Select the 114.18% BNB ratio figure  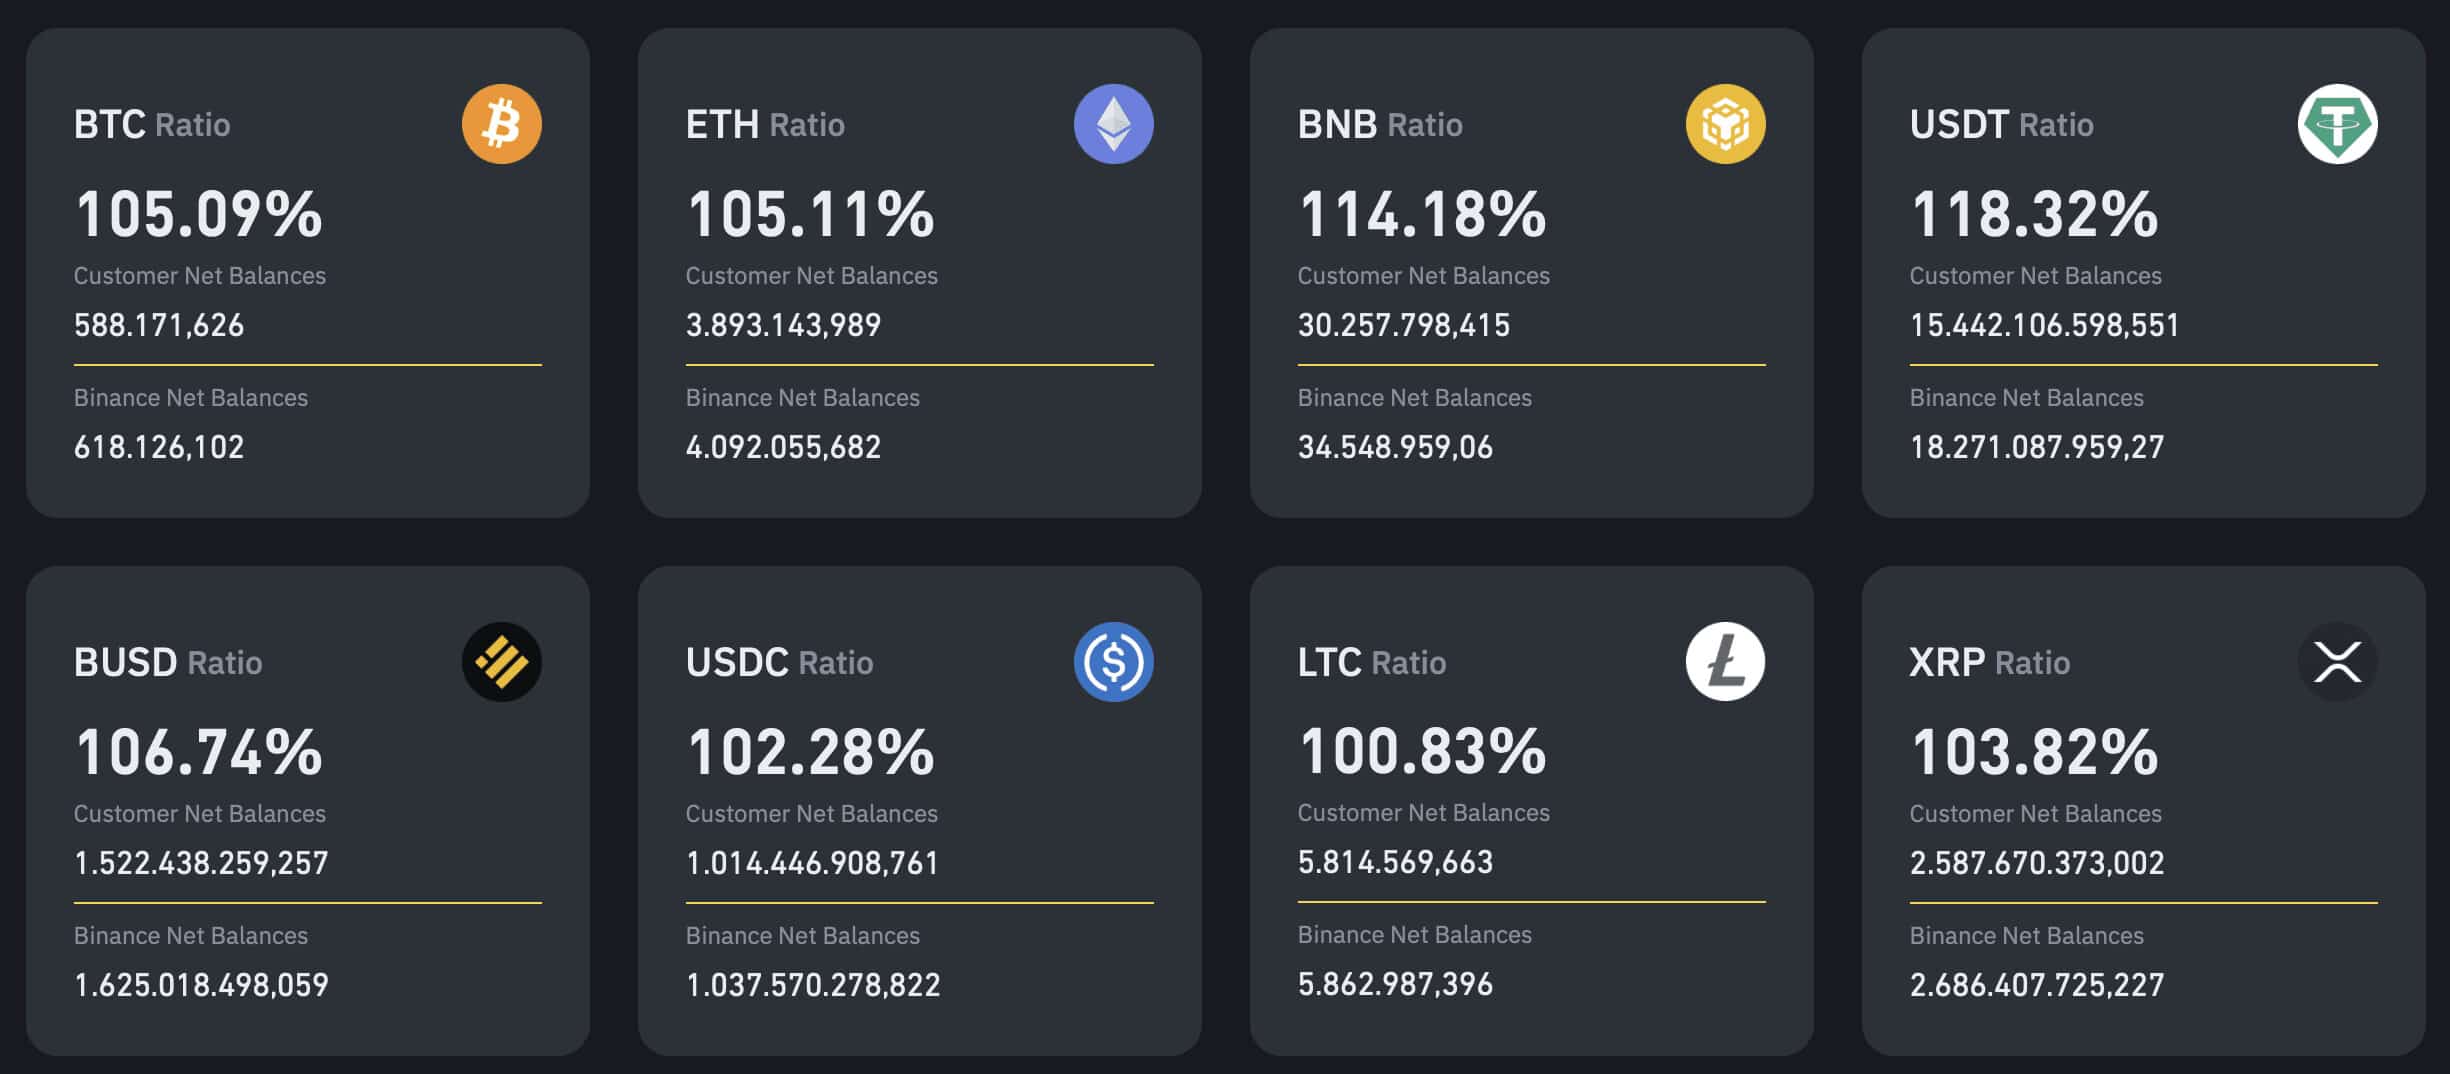1422,212
